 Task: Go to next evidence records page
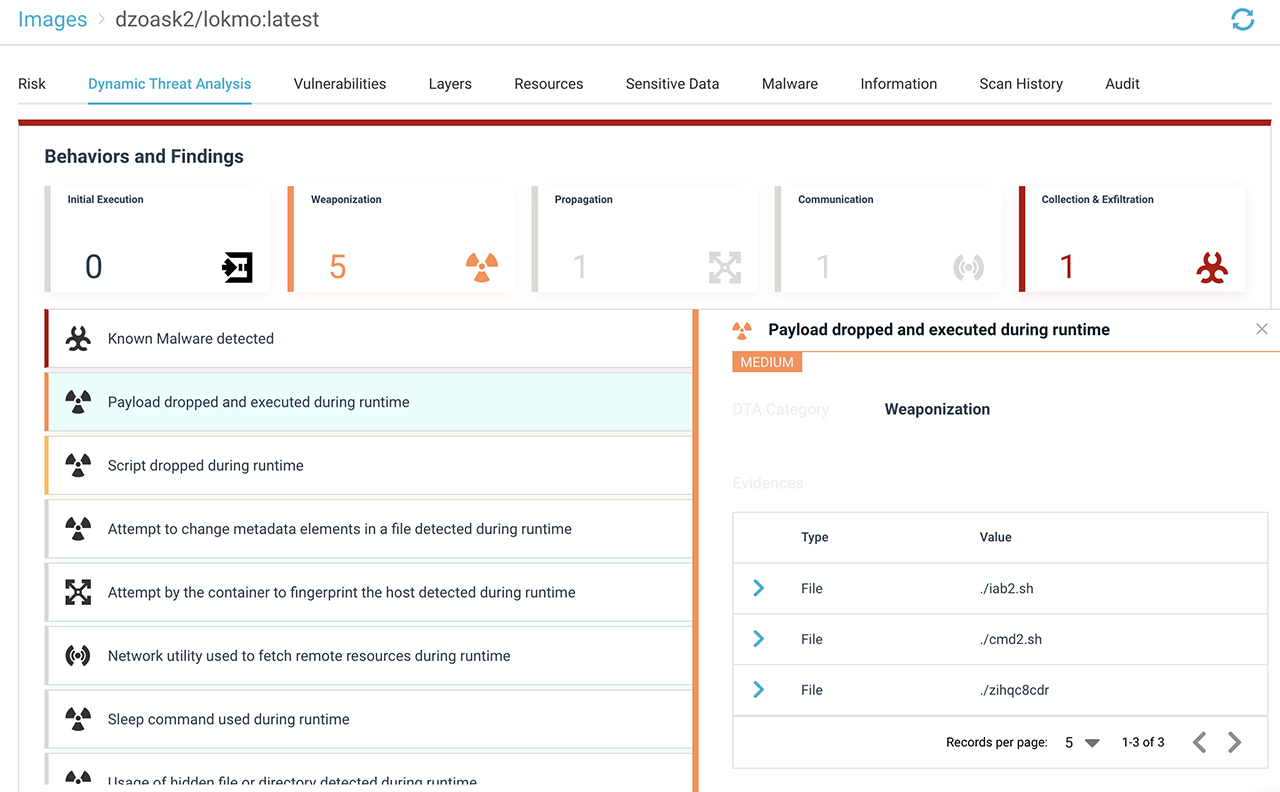point(1235,742)
